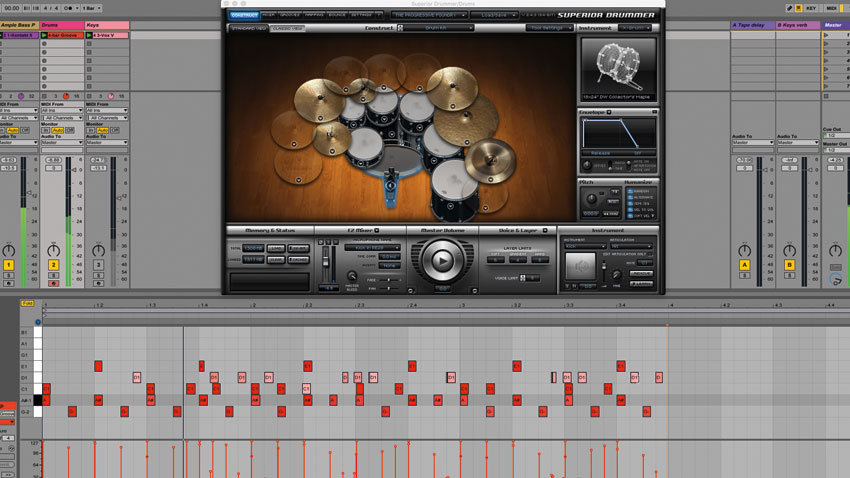This screenshot has height=478, width=850.
Task: Click the Pitch knob
Action: (591, 198)
